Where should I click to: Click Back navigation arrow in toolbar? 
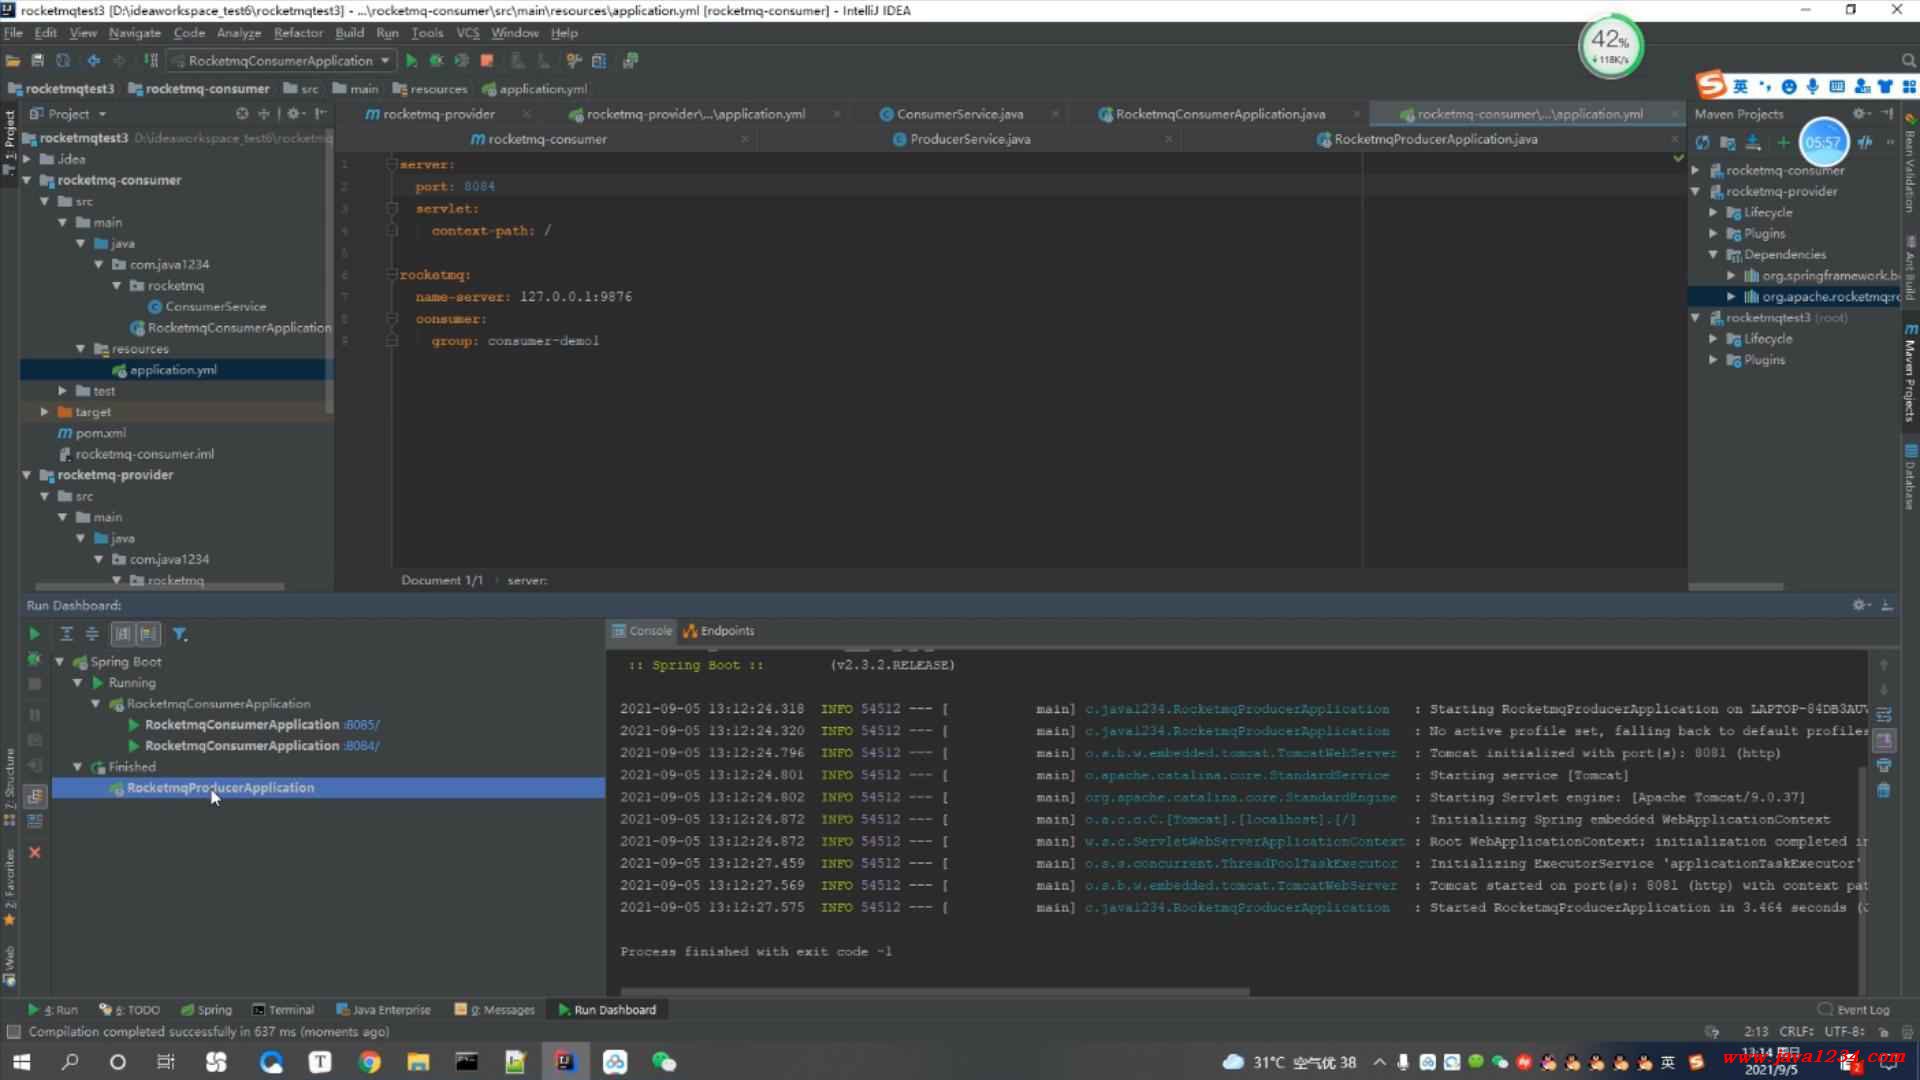coord(93,61)
